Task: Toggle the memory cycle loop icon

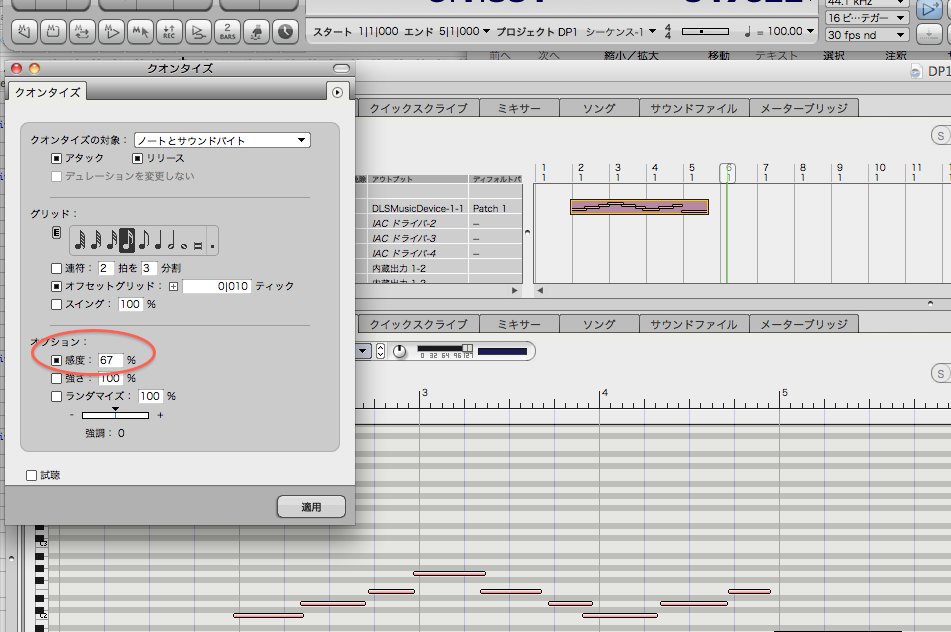Action: [x=82, y=31]
